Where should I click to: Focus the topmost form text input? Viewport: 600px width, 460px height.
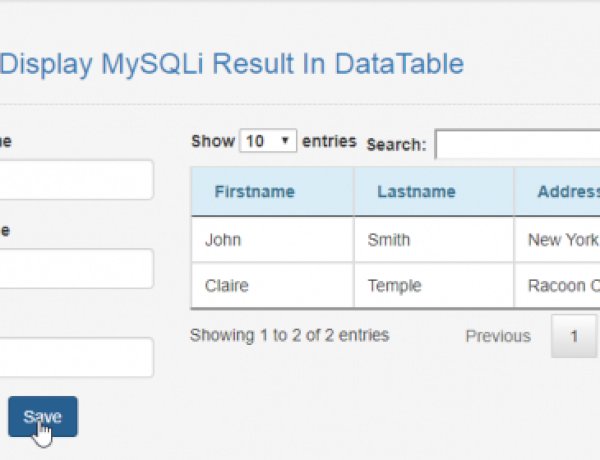[76, 180]
